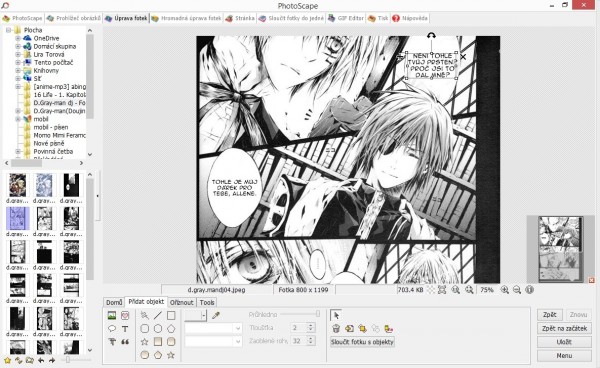Viewport: 600px width, 368px height.
Task: Expand the Domácí skupina node
Action: pyautogui.click(x=18, y=46)
